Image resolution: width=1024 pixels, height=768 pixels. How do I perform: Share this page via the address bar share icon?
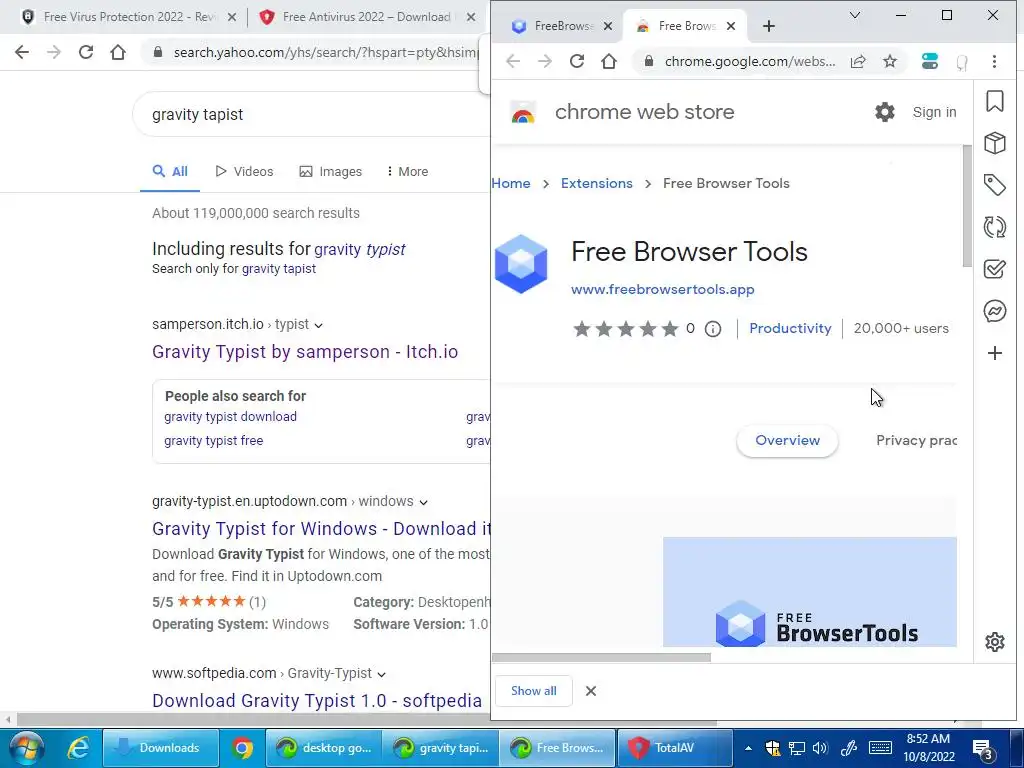click(x=858, y=61)
